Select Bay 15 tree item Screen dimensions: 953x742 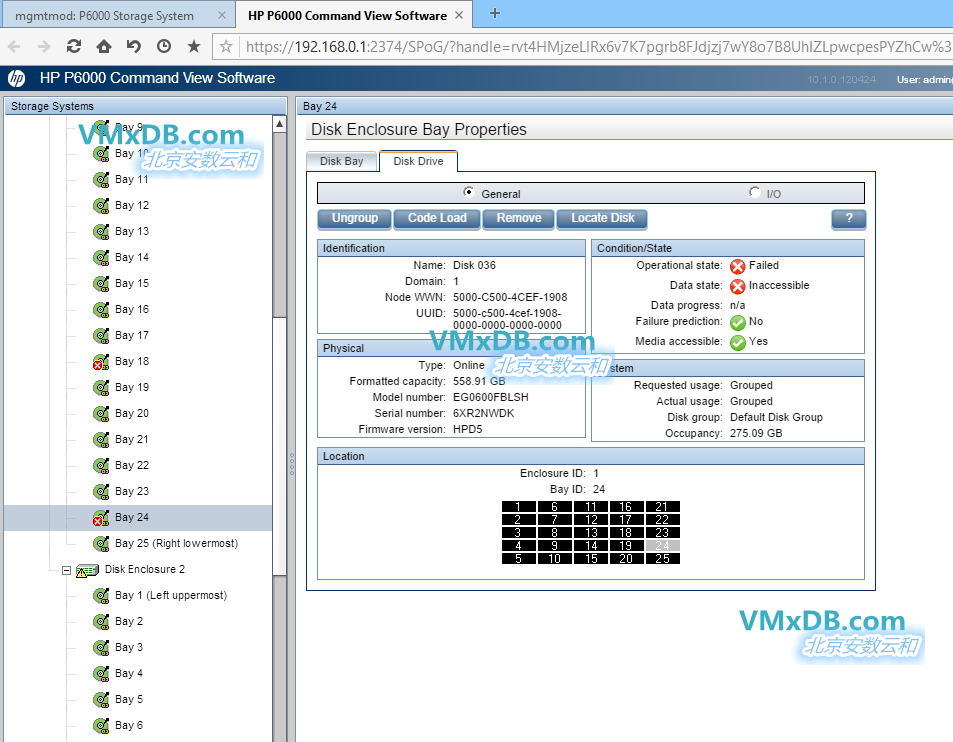click(132, 284)
